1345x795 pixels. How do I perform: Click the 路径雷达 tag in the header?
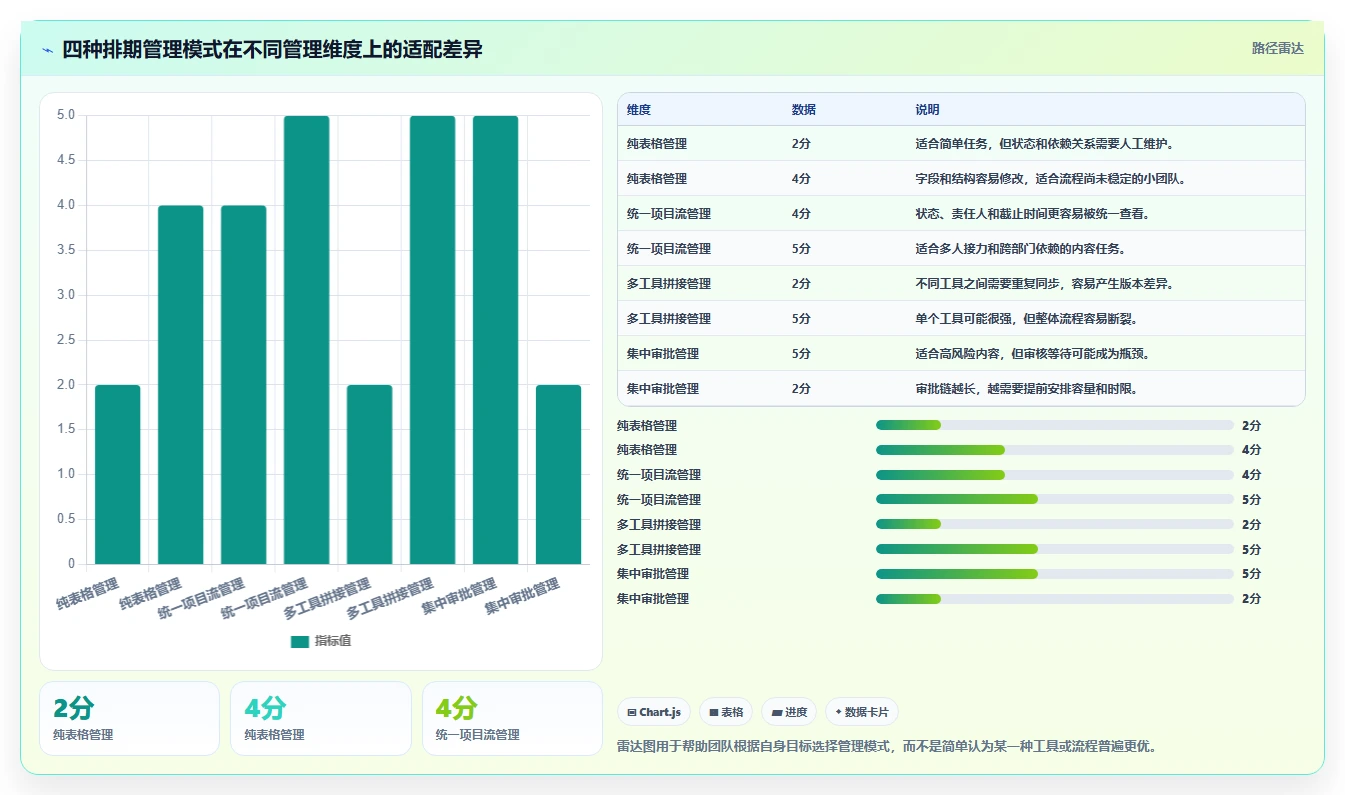[x=1277, y=48]
